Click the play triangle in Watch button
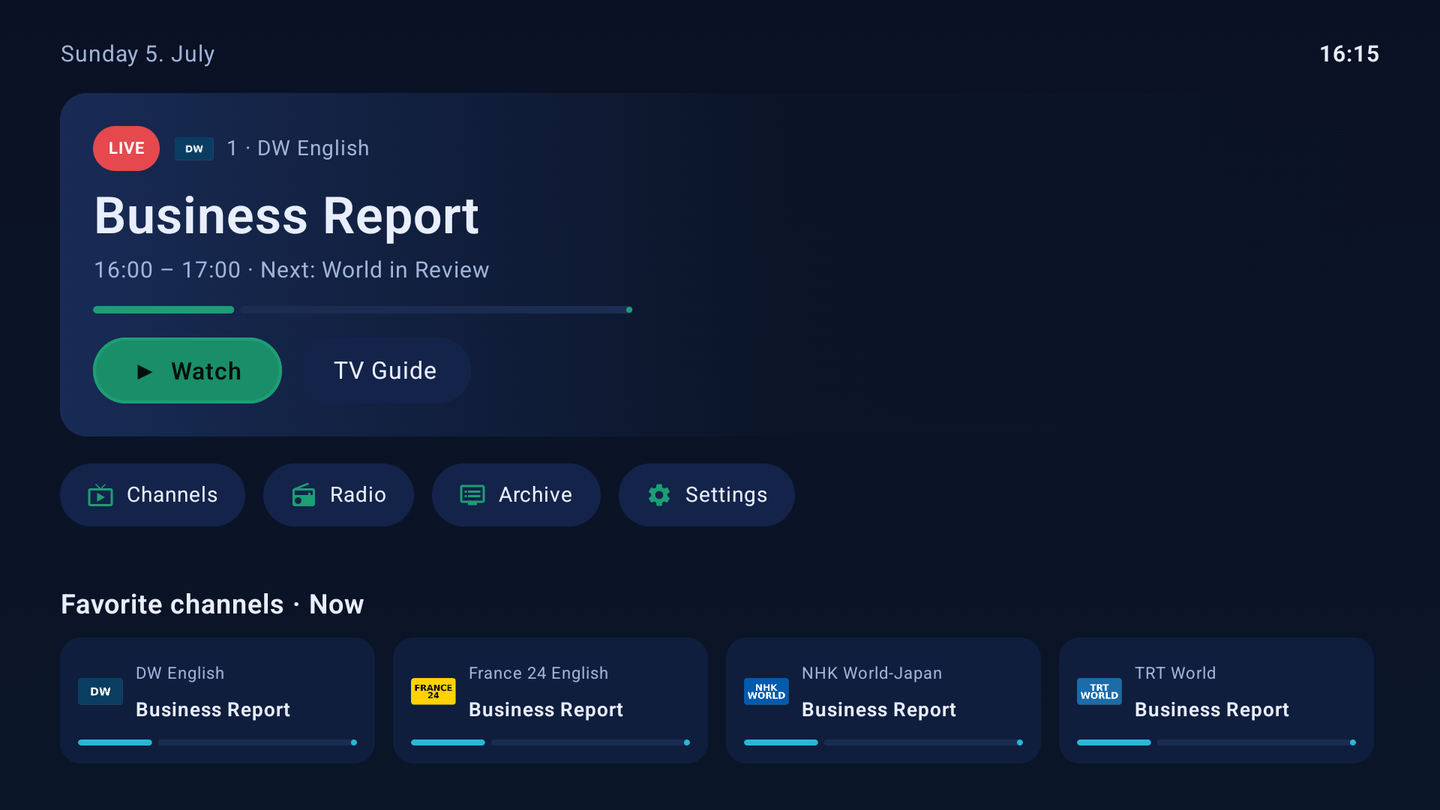 coord(144,372)
